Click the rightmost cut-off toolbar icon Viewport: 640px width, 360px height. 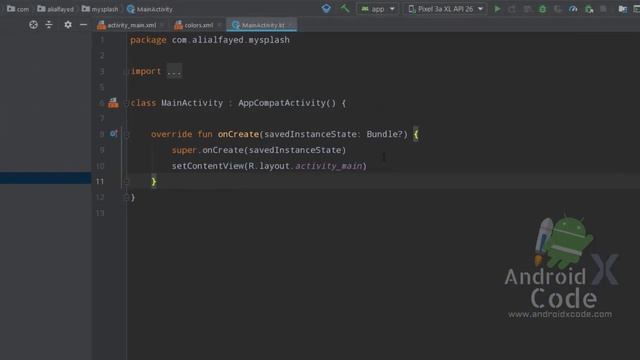pyautogui.click(x=636, y=9)
